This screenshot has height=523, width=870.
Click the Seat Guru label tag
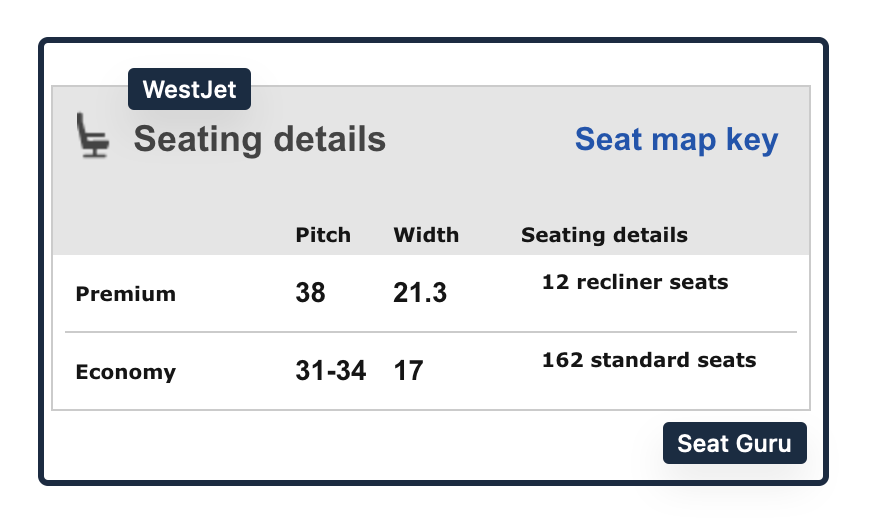(734, 443)
